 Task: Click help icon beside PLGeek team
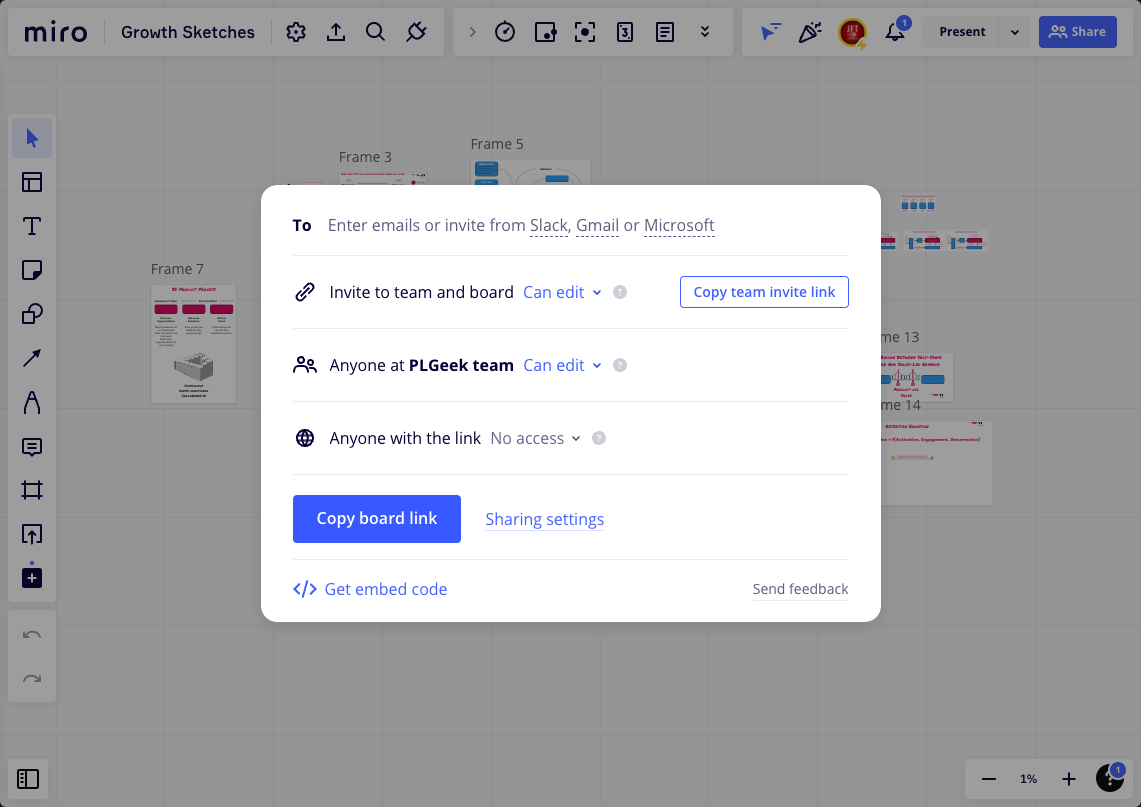(620, 365)
